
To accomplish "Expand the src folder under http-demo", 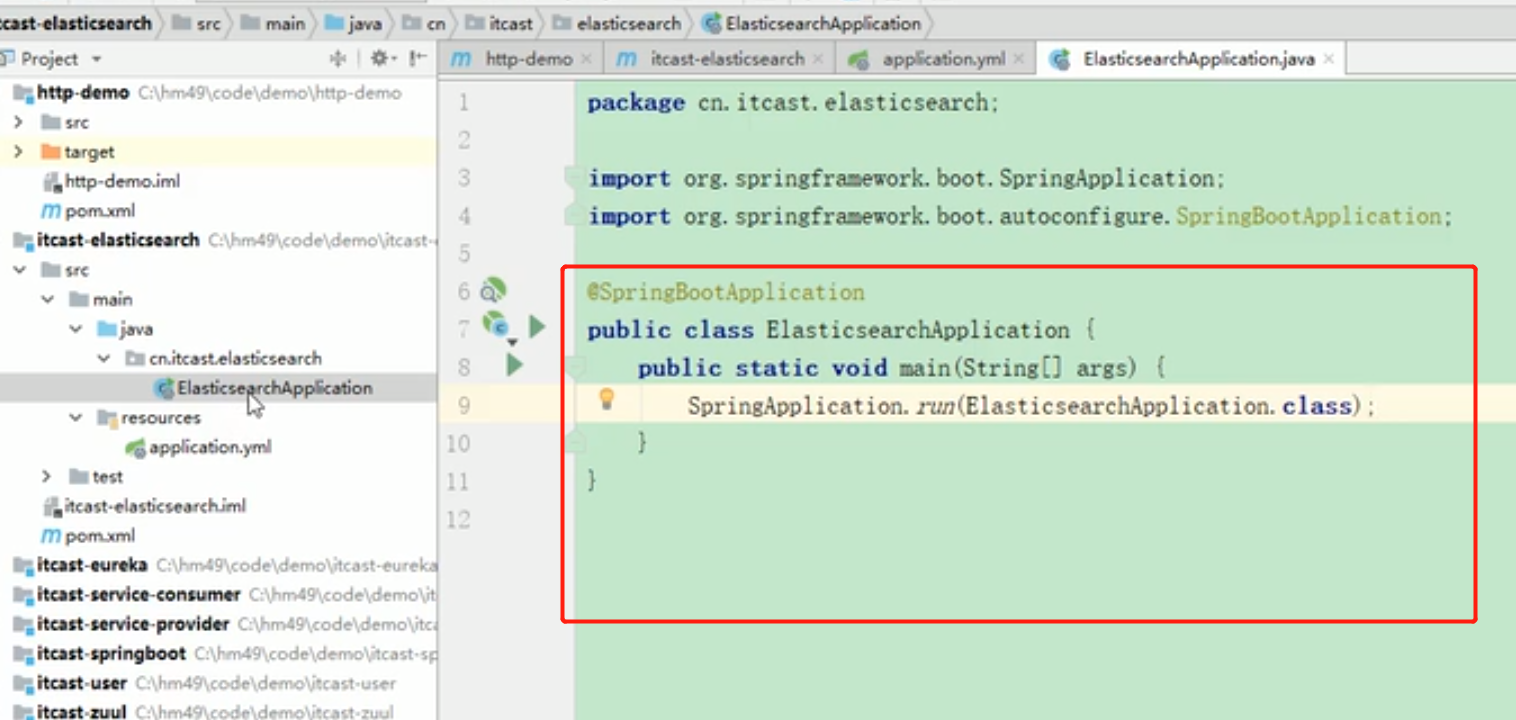I will [x=18, y=122].
